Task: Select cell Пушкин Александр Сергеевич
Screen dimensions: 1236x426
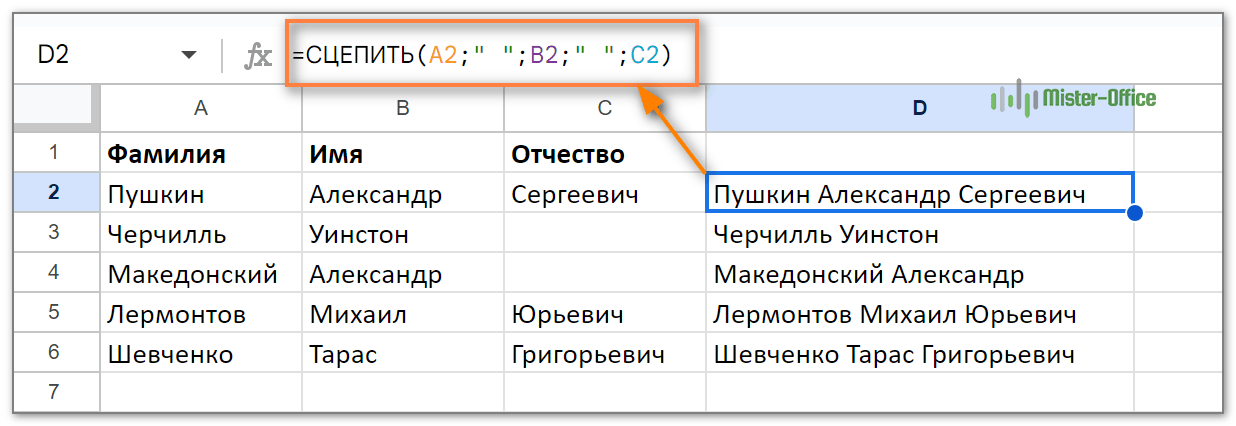Action: [919, 193]
